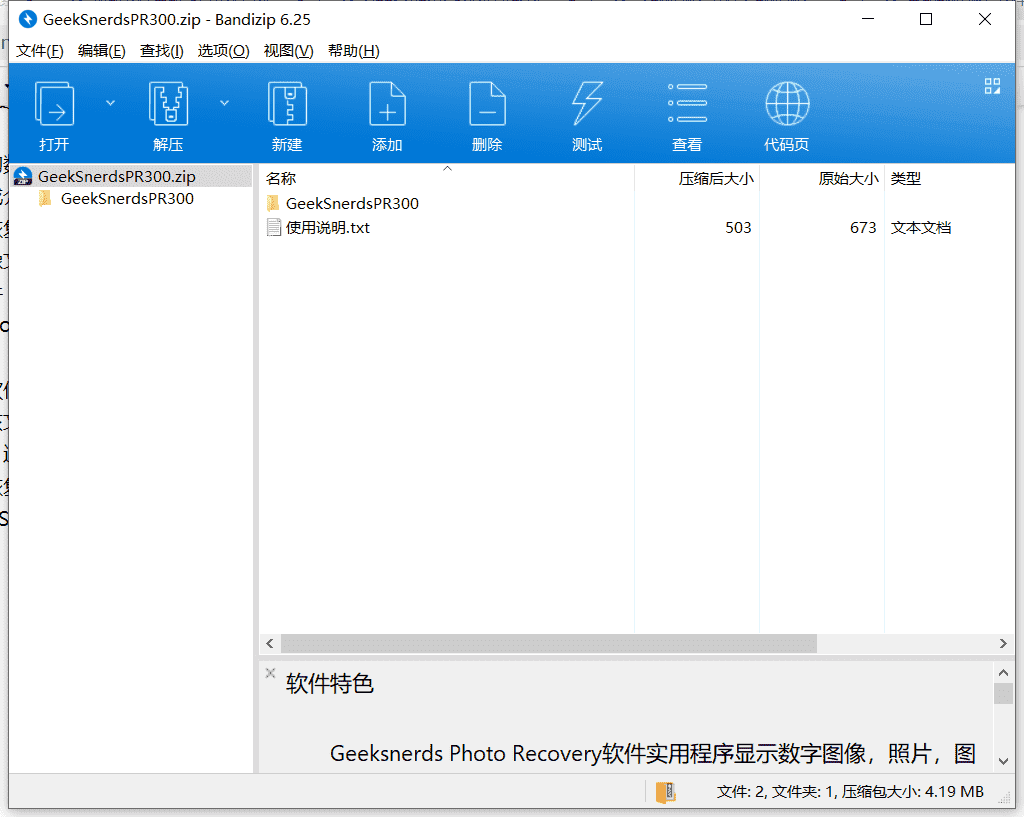The height and width of the screenshot is (817, 1024).
Task: Click the 软件特色 heading in preview
Action: click(329, 684)
